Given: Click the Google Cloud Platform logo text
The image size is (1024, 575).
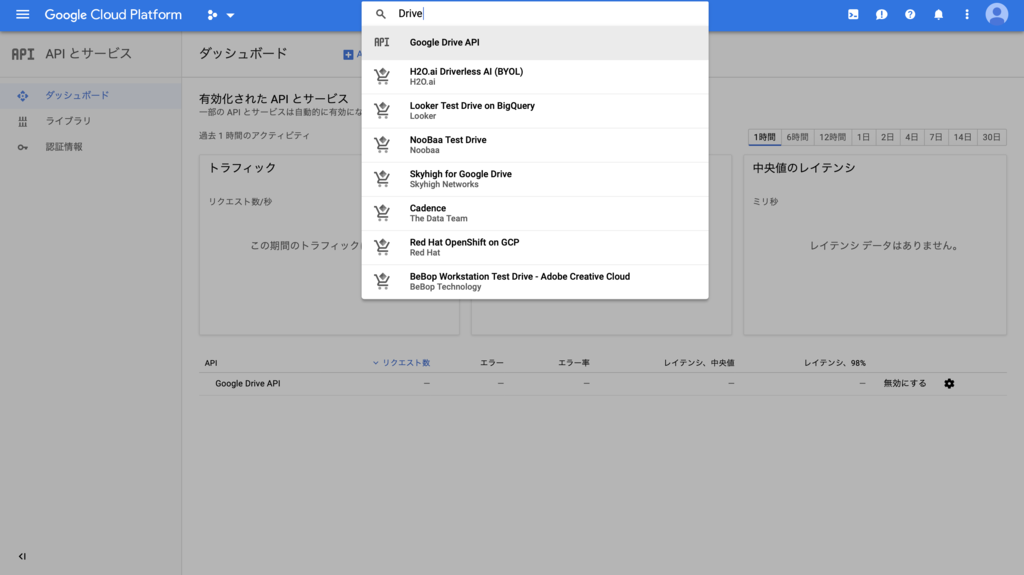Looking at the screenshot, I should pos(113,14).
